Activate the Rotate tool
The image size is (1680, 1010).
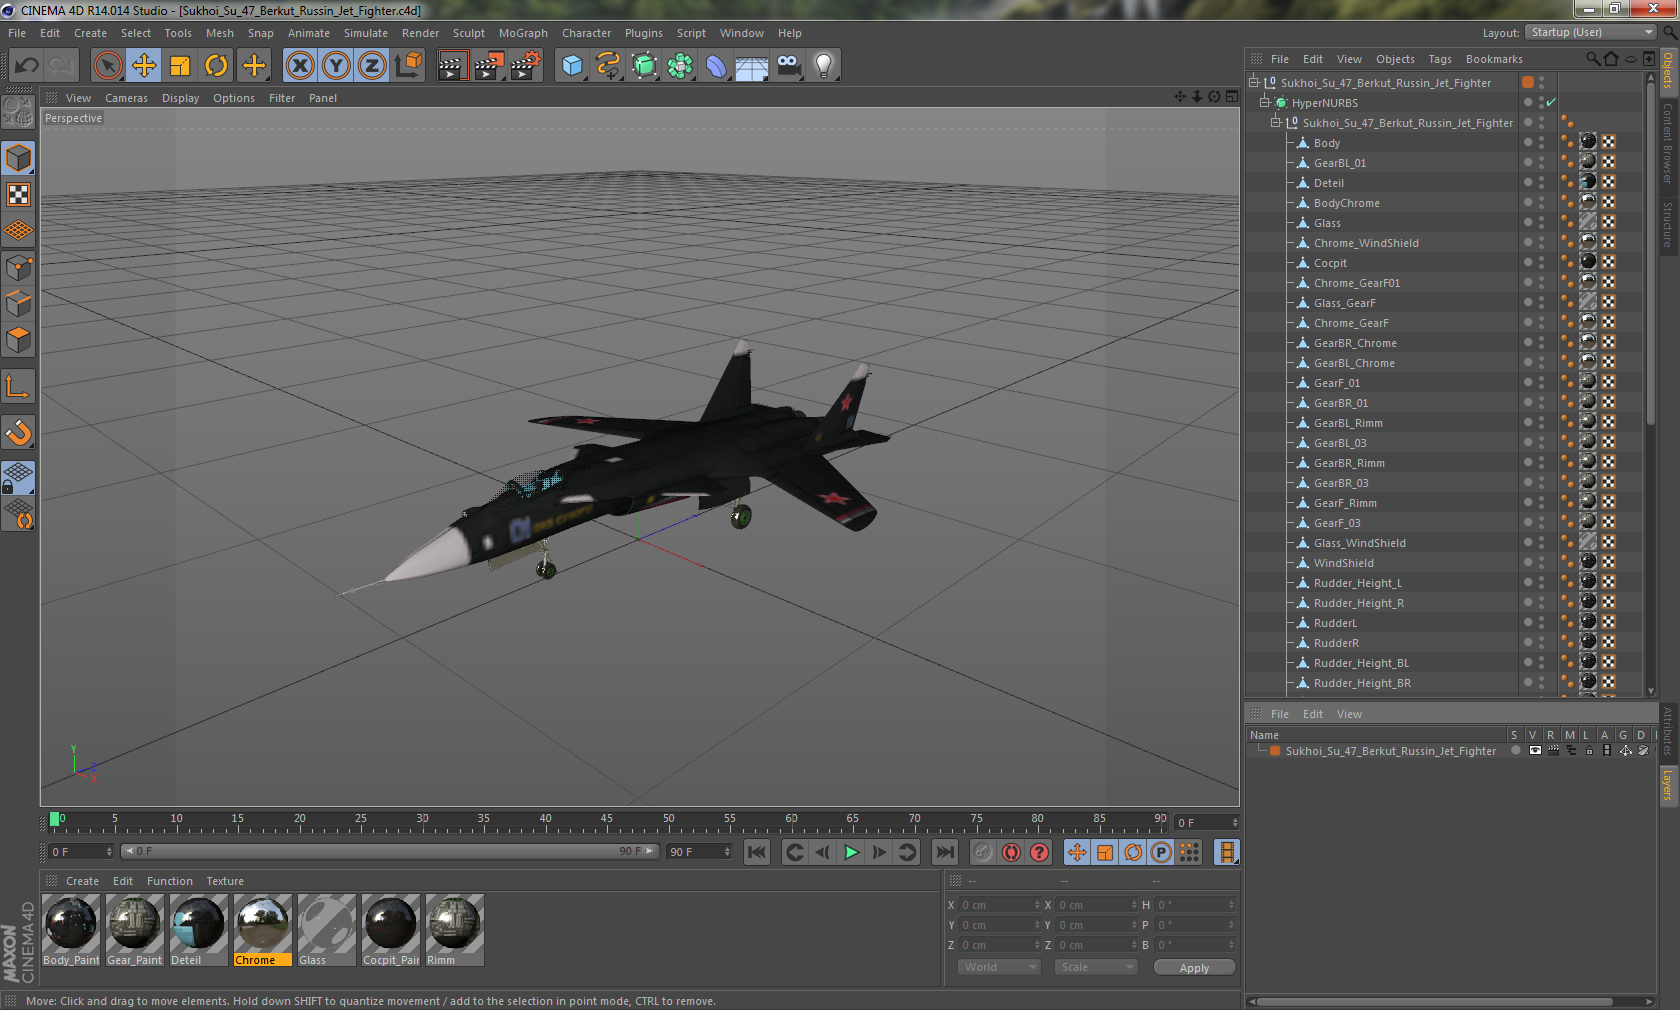[x=216, y=66]
